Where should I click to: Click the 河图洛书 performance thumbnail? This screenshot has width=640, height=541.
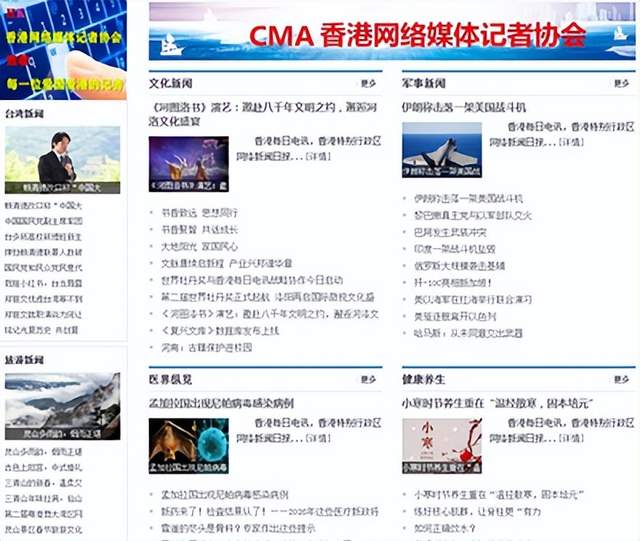coord(188,164)
